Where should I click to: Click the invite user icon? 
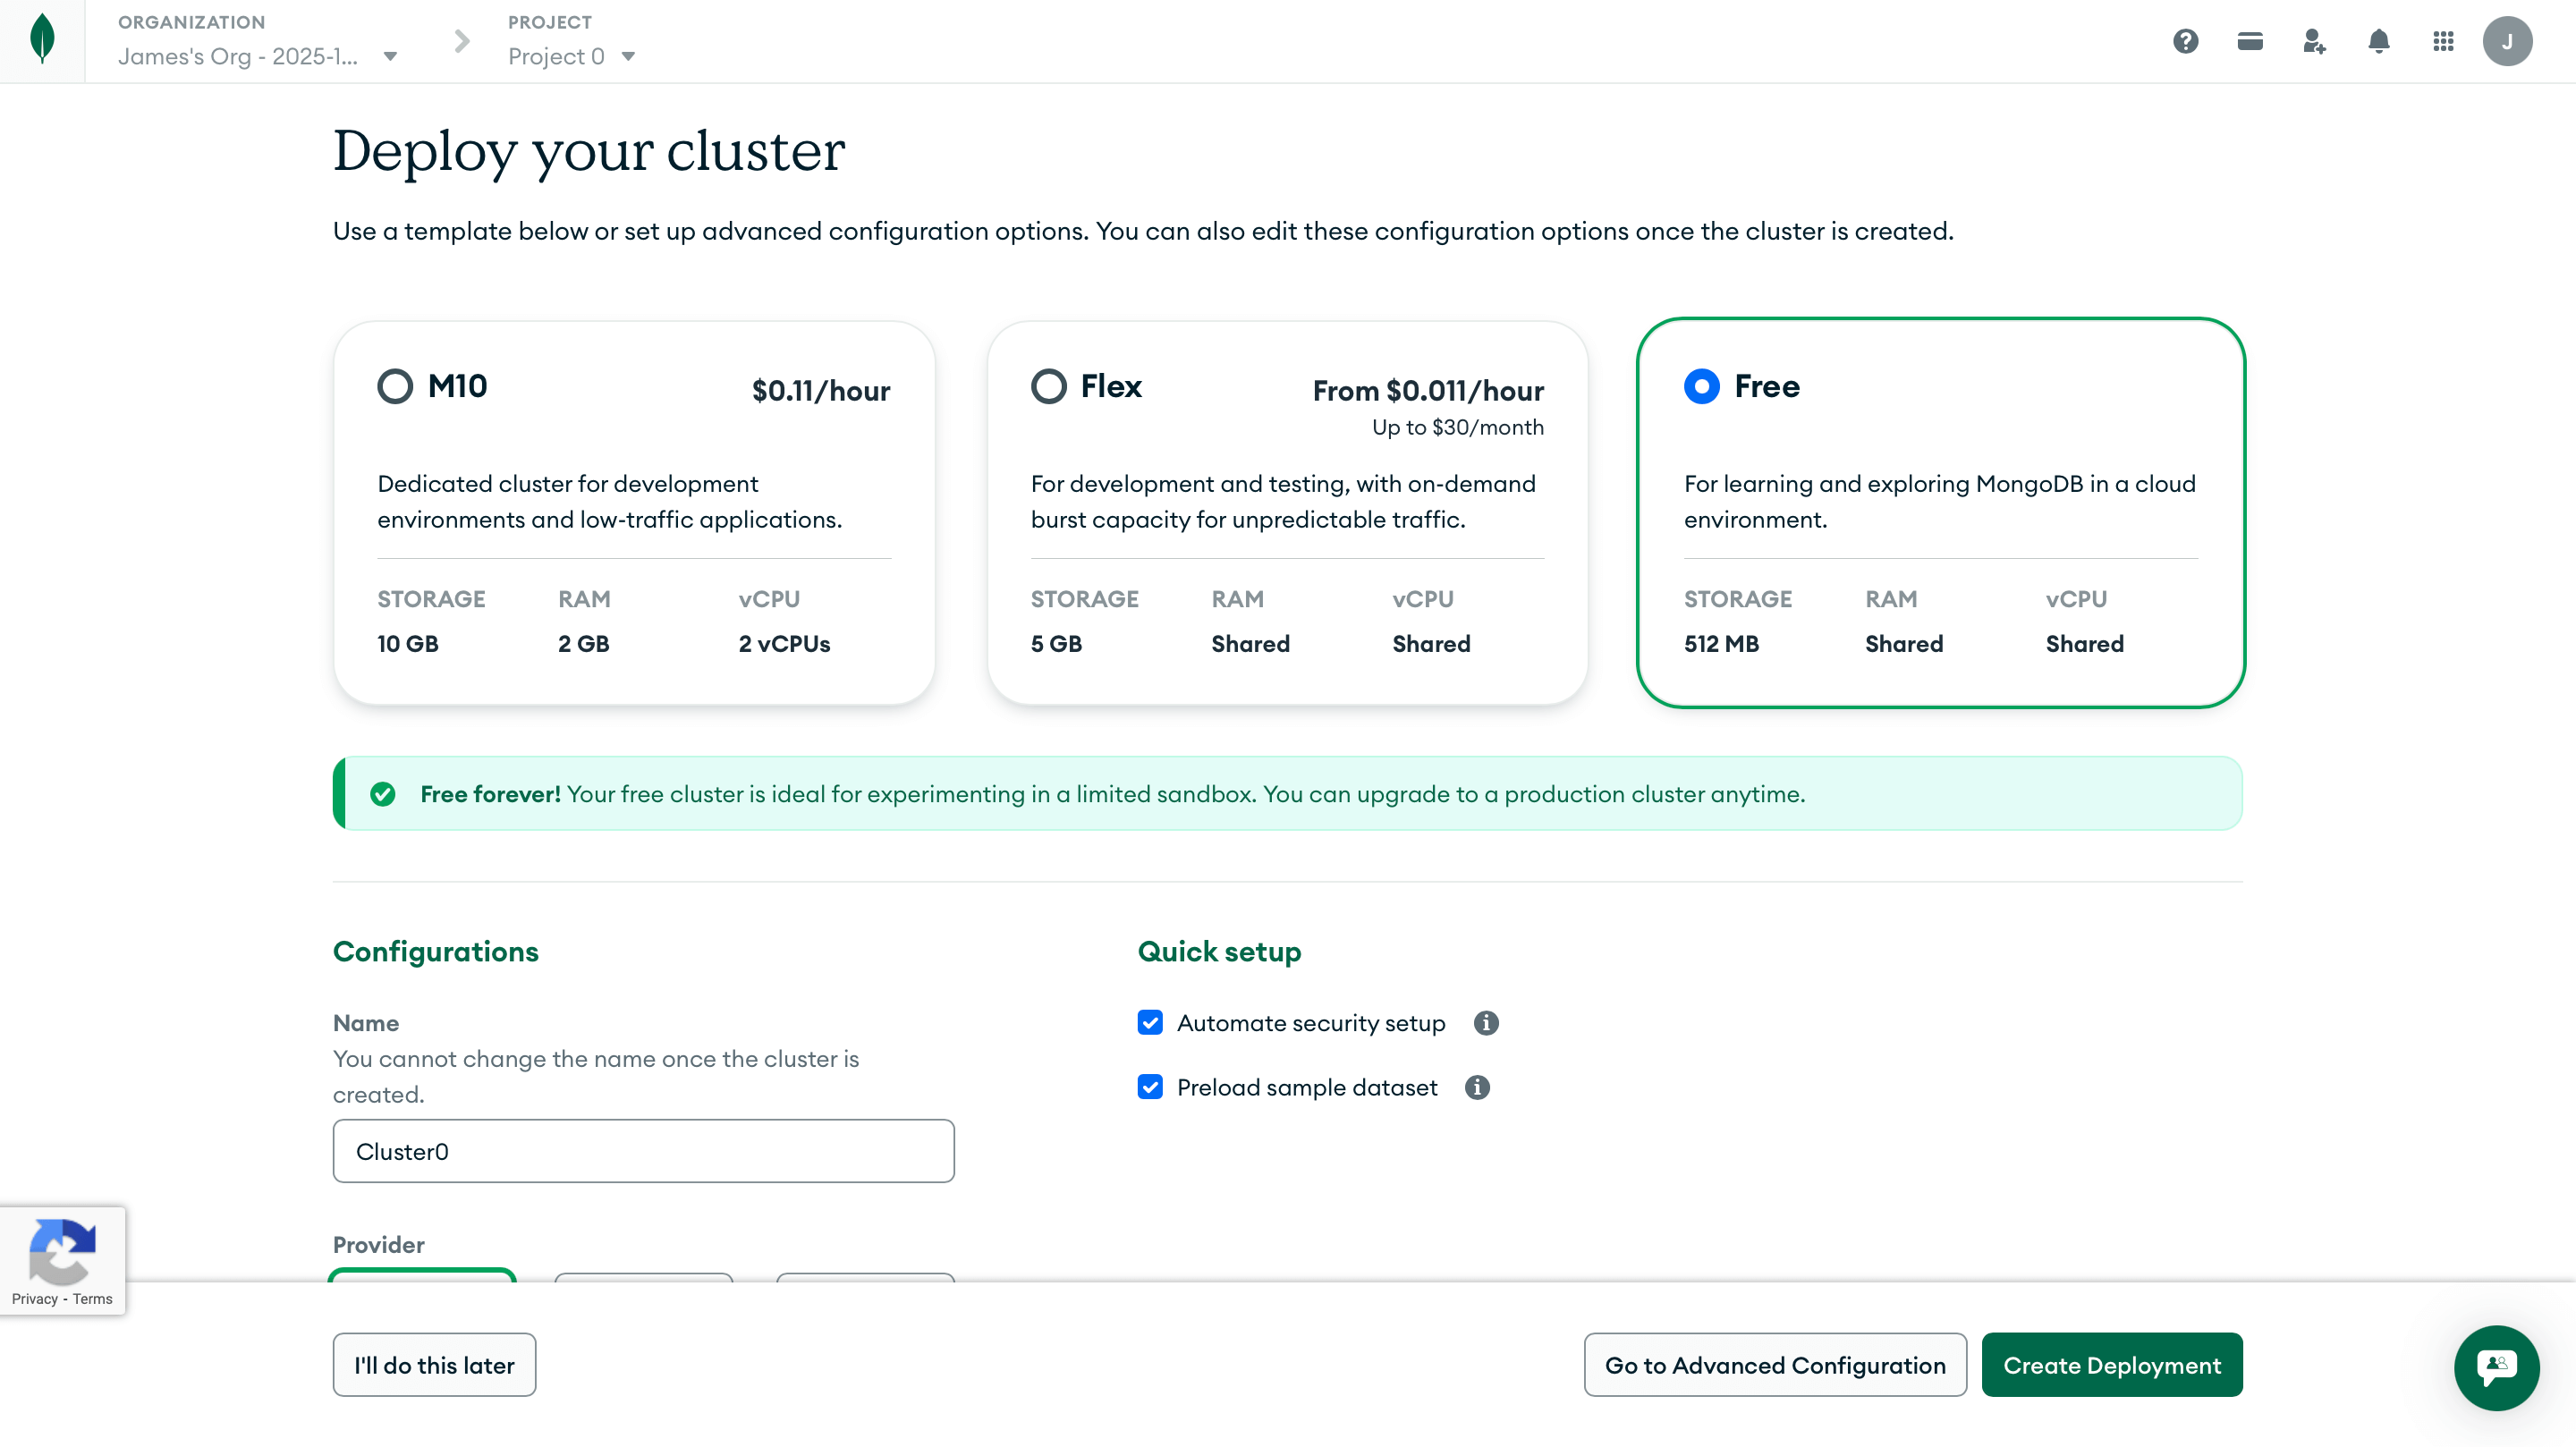2313,41
